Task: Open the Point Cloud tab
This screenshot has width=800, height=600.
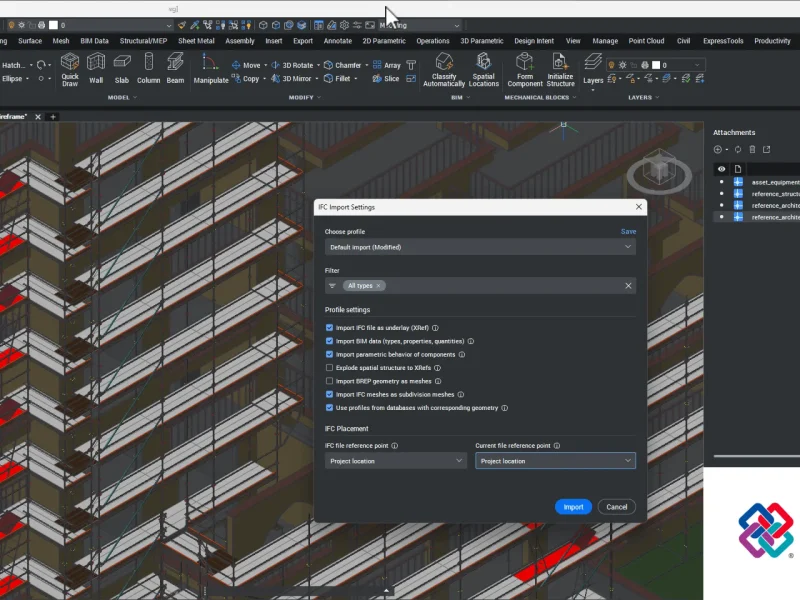Action: point(646,41)
